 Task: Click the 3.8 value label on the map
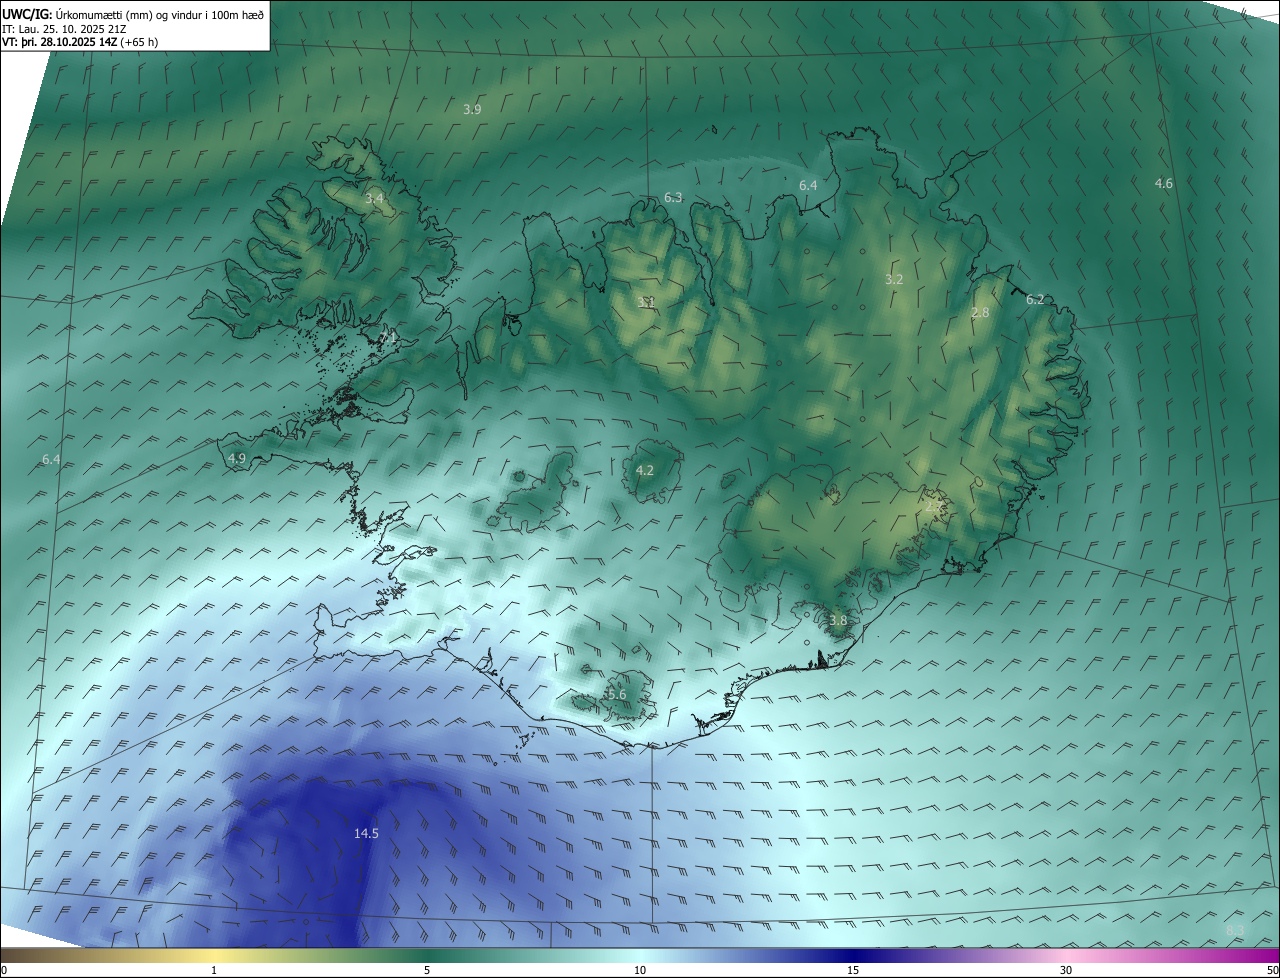(x=838, y=620)
